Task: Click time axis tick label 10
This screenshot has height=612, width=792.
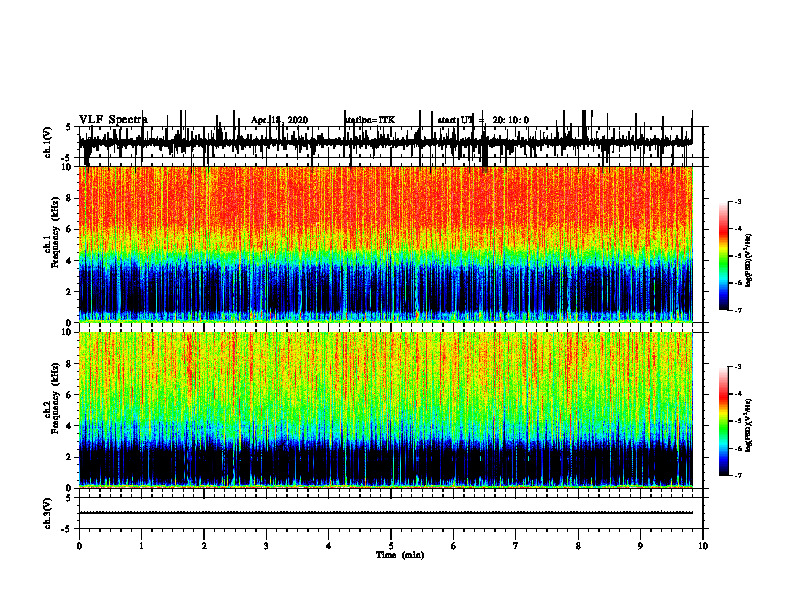Action: [703, 546]
